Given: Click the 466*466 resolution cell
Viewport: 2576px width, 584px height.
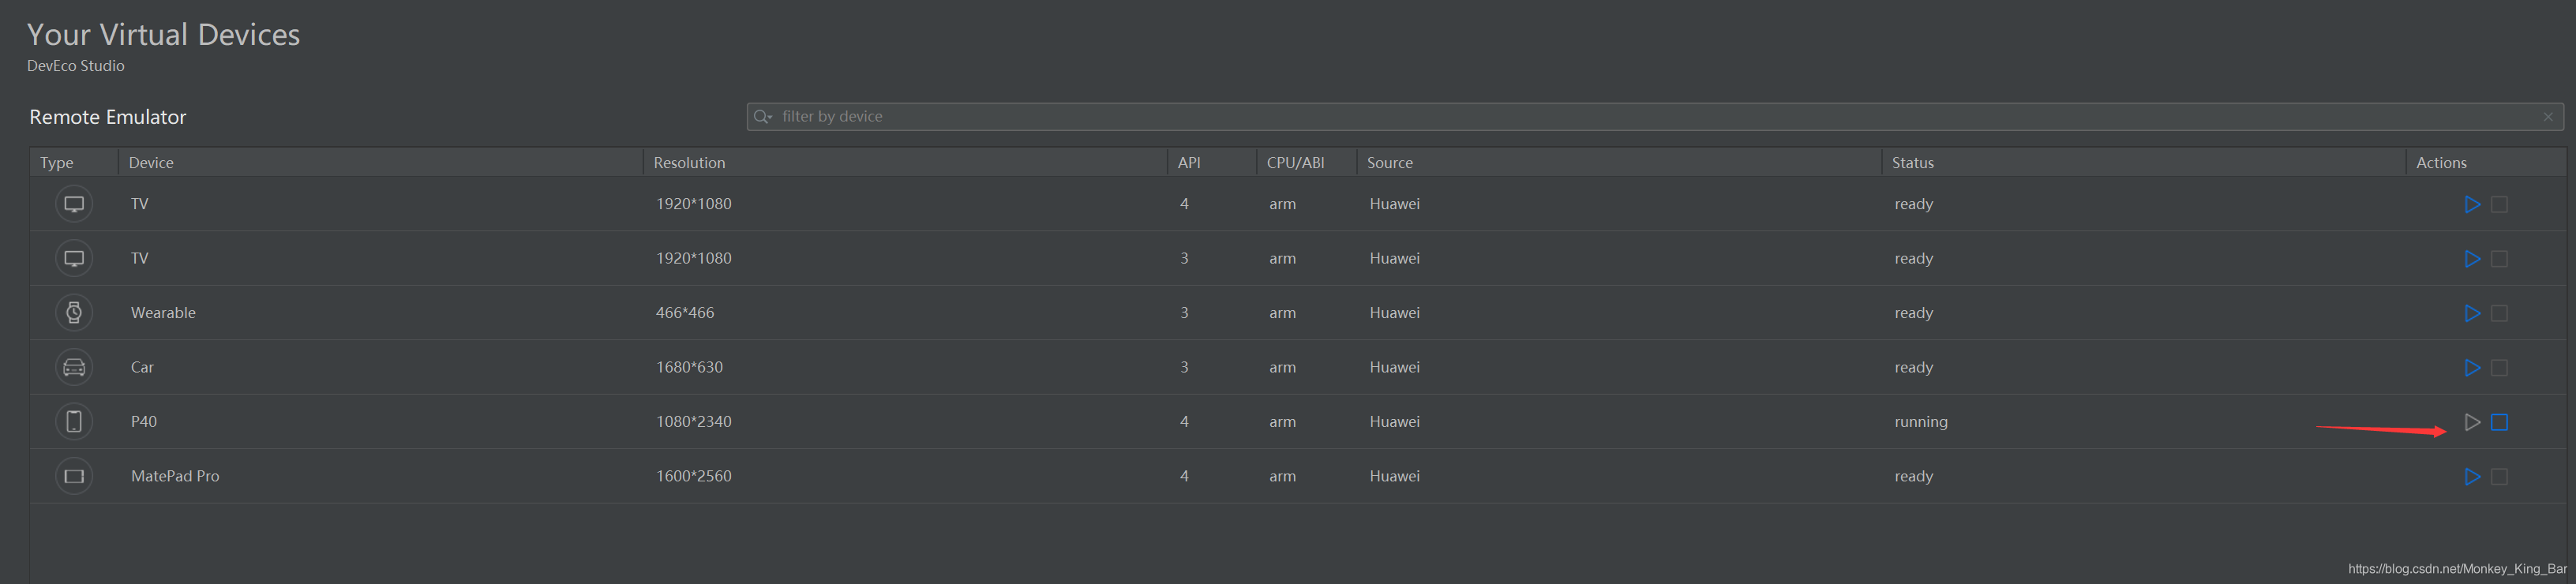Looking at the screenshot, I should point(685,313).
